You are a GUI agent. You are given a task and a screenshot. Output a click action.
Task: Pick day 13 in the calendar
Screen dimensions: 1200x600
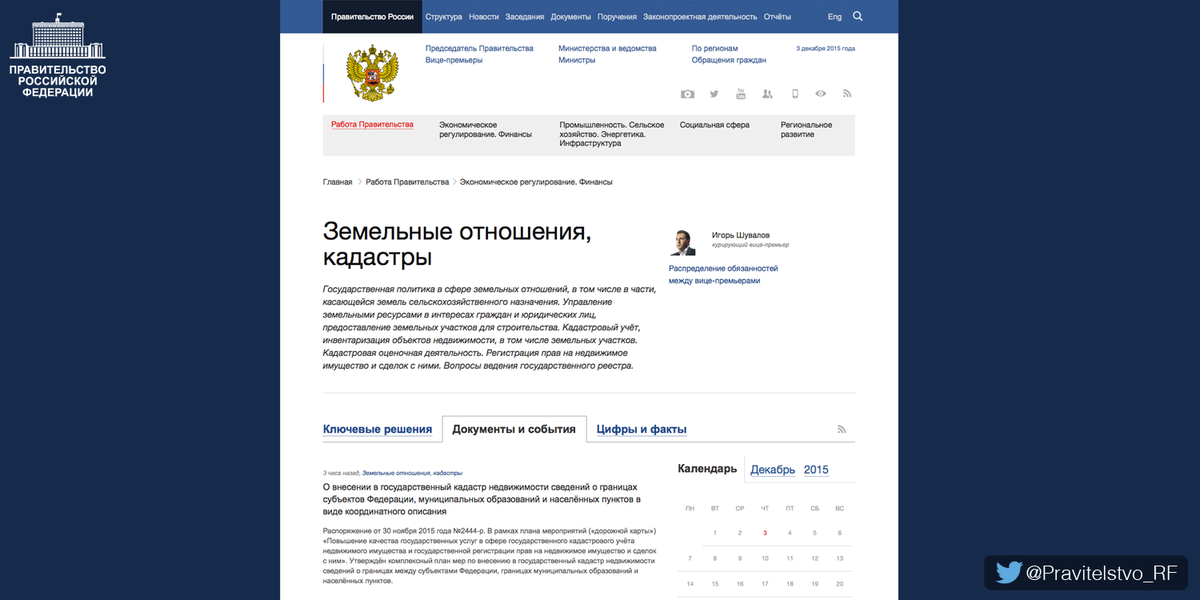coord(840,558)
